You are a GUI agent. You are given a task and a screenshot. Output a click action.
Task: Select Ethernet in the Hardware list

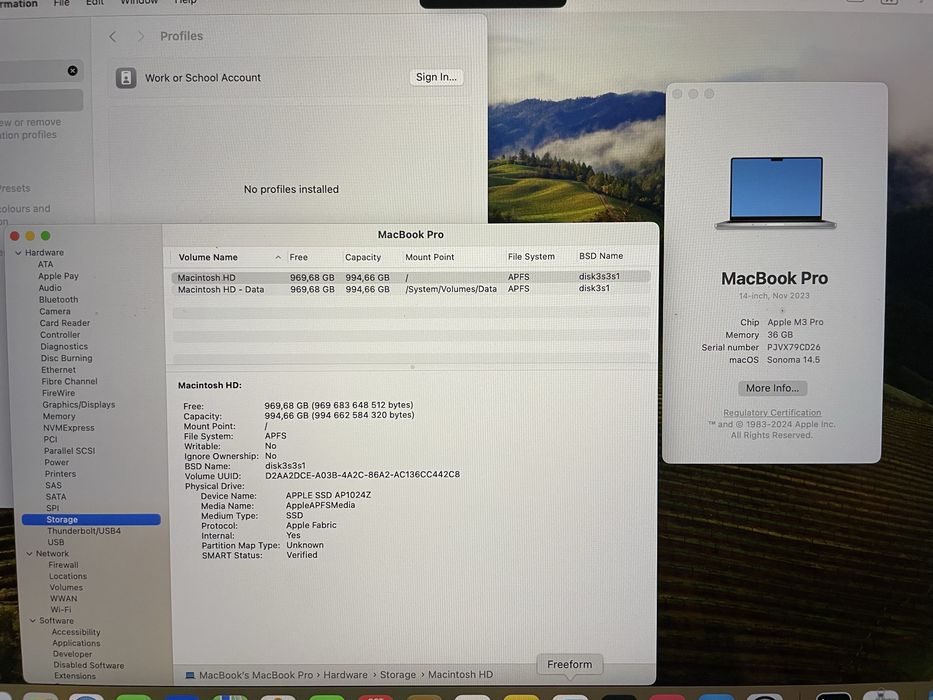pos(58,370)
